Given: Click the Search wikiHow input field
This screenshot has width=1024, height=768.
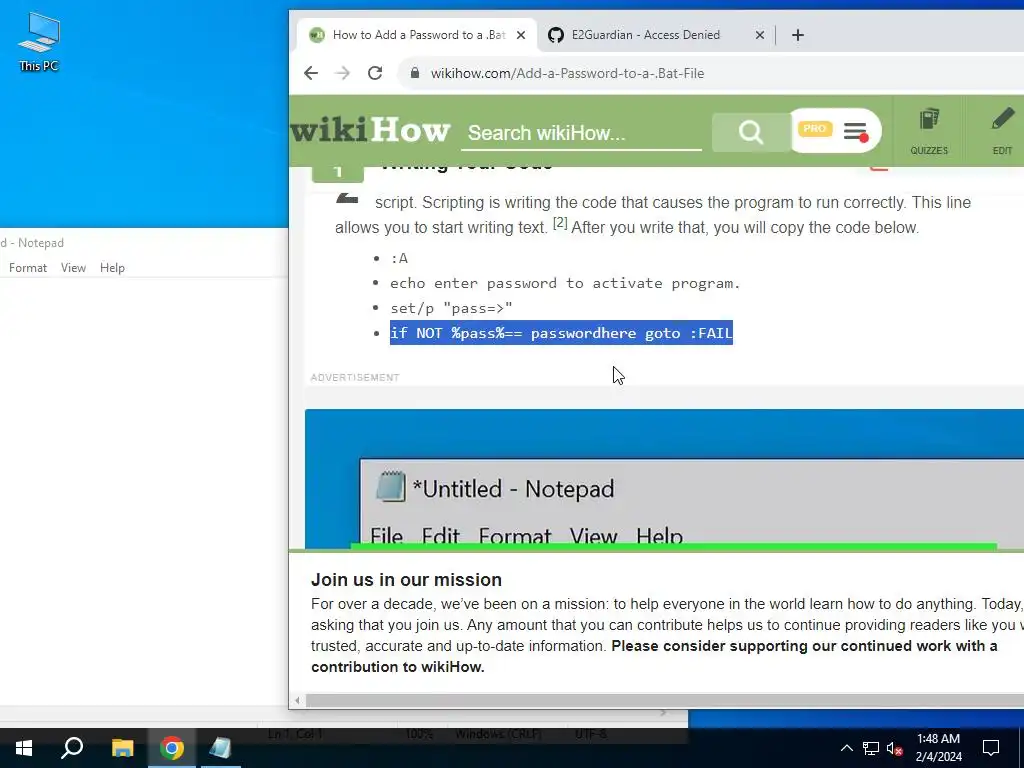Looking at the screenshot, I should click(581, 133).
